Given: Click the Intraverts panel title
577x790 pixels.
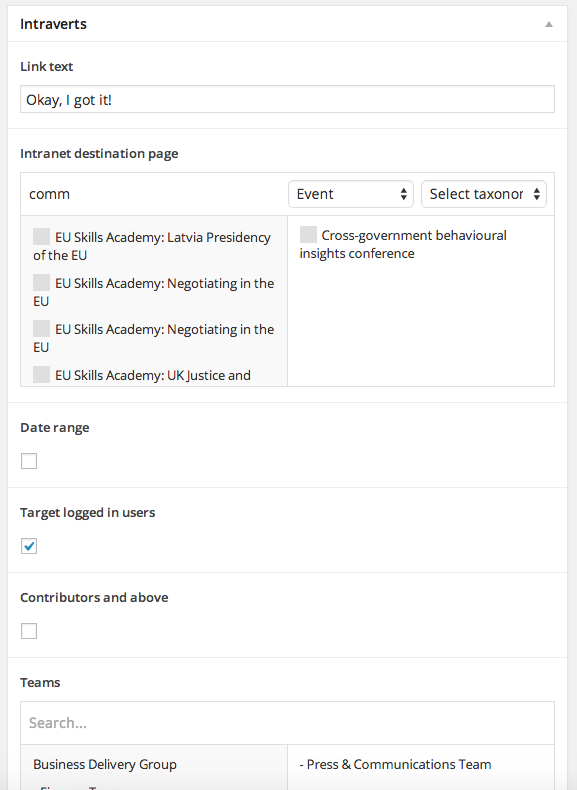Looking at the screenshot, I should pyautogui.click(x=53, y=24).
